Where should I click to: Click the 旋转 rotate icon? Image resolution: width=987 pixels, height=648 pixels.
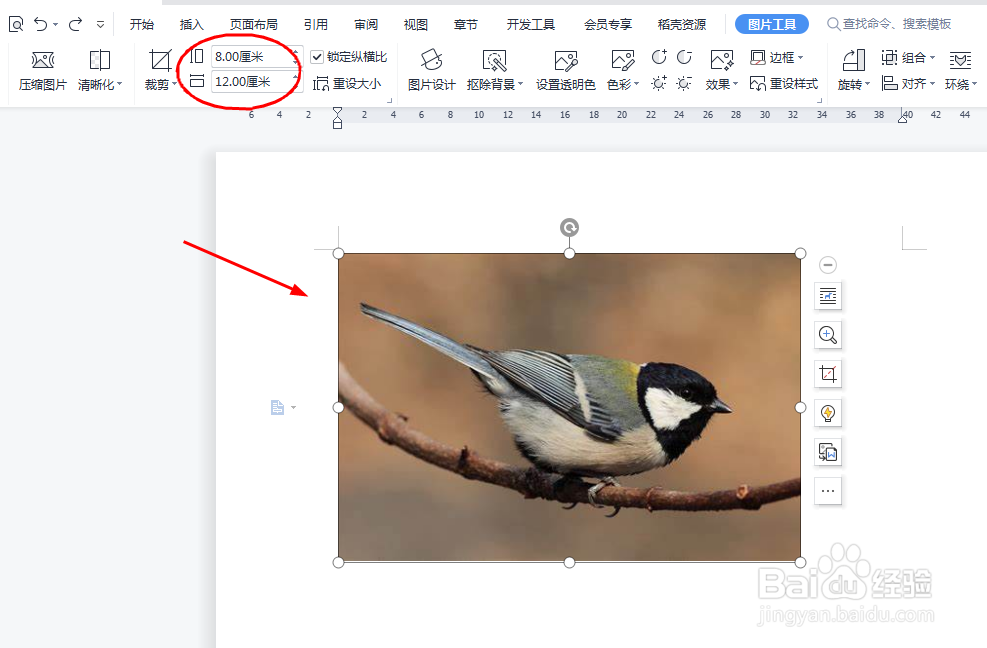pos(854,60)
